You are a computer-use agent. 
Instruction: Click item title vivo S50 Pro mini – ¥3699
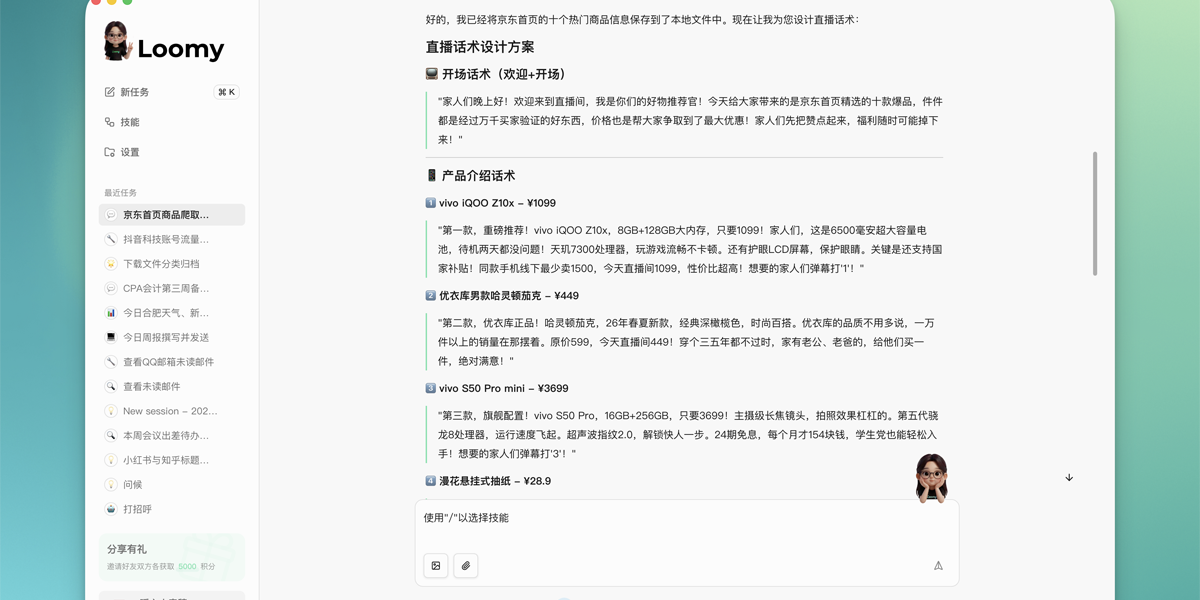coord(504,388)
